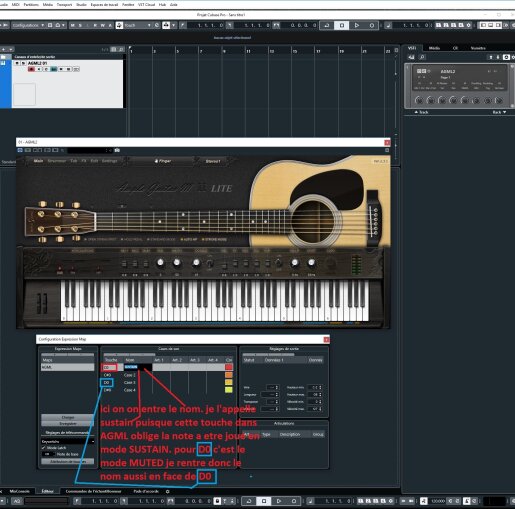Switch to the Média tab in right panel

pyautogui.click(x=434, y=48)
